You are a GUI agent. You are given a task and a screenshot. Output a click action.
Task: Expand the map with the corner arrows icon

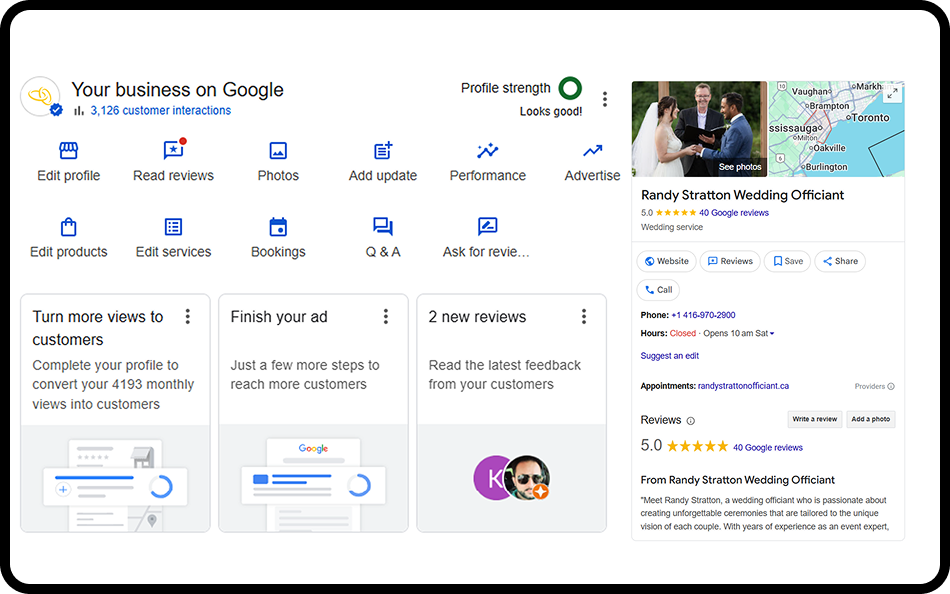pyautogui.click(x=893, y=93)
